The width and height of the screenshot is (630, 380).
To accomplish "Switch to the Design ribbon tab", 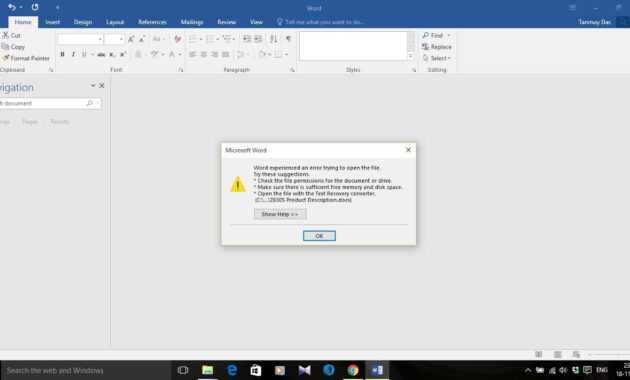I will pyautogui.click(x=83, y=22).
